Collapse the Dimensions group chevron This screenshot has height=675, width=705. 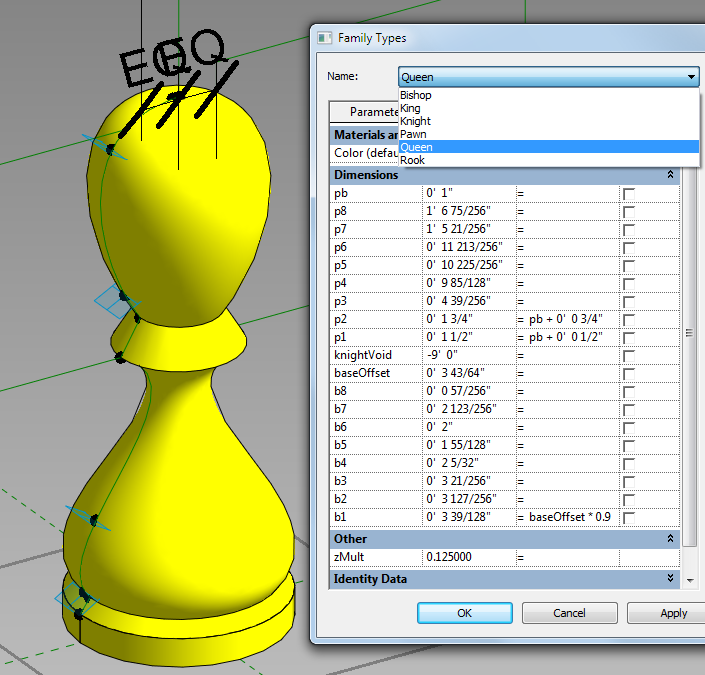point(670,174)
